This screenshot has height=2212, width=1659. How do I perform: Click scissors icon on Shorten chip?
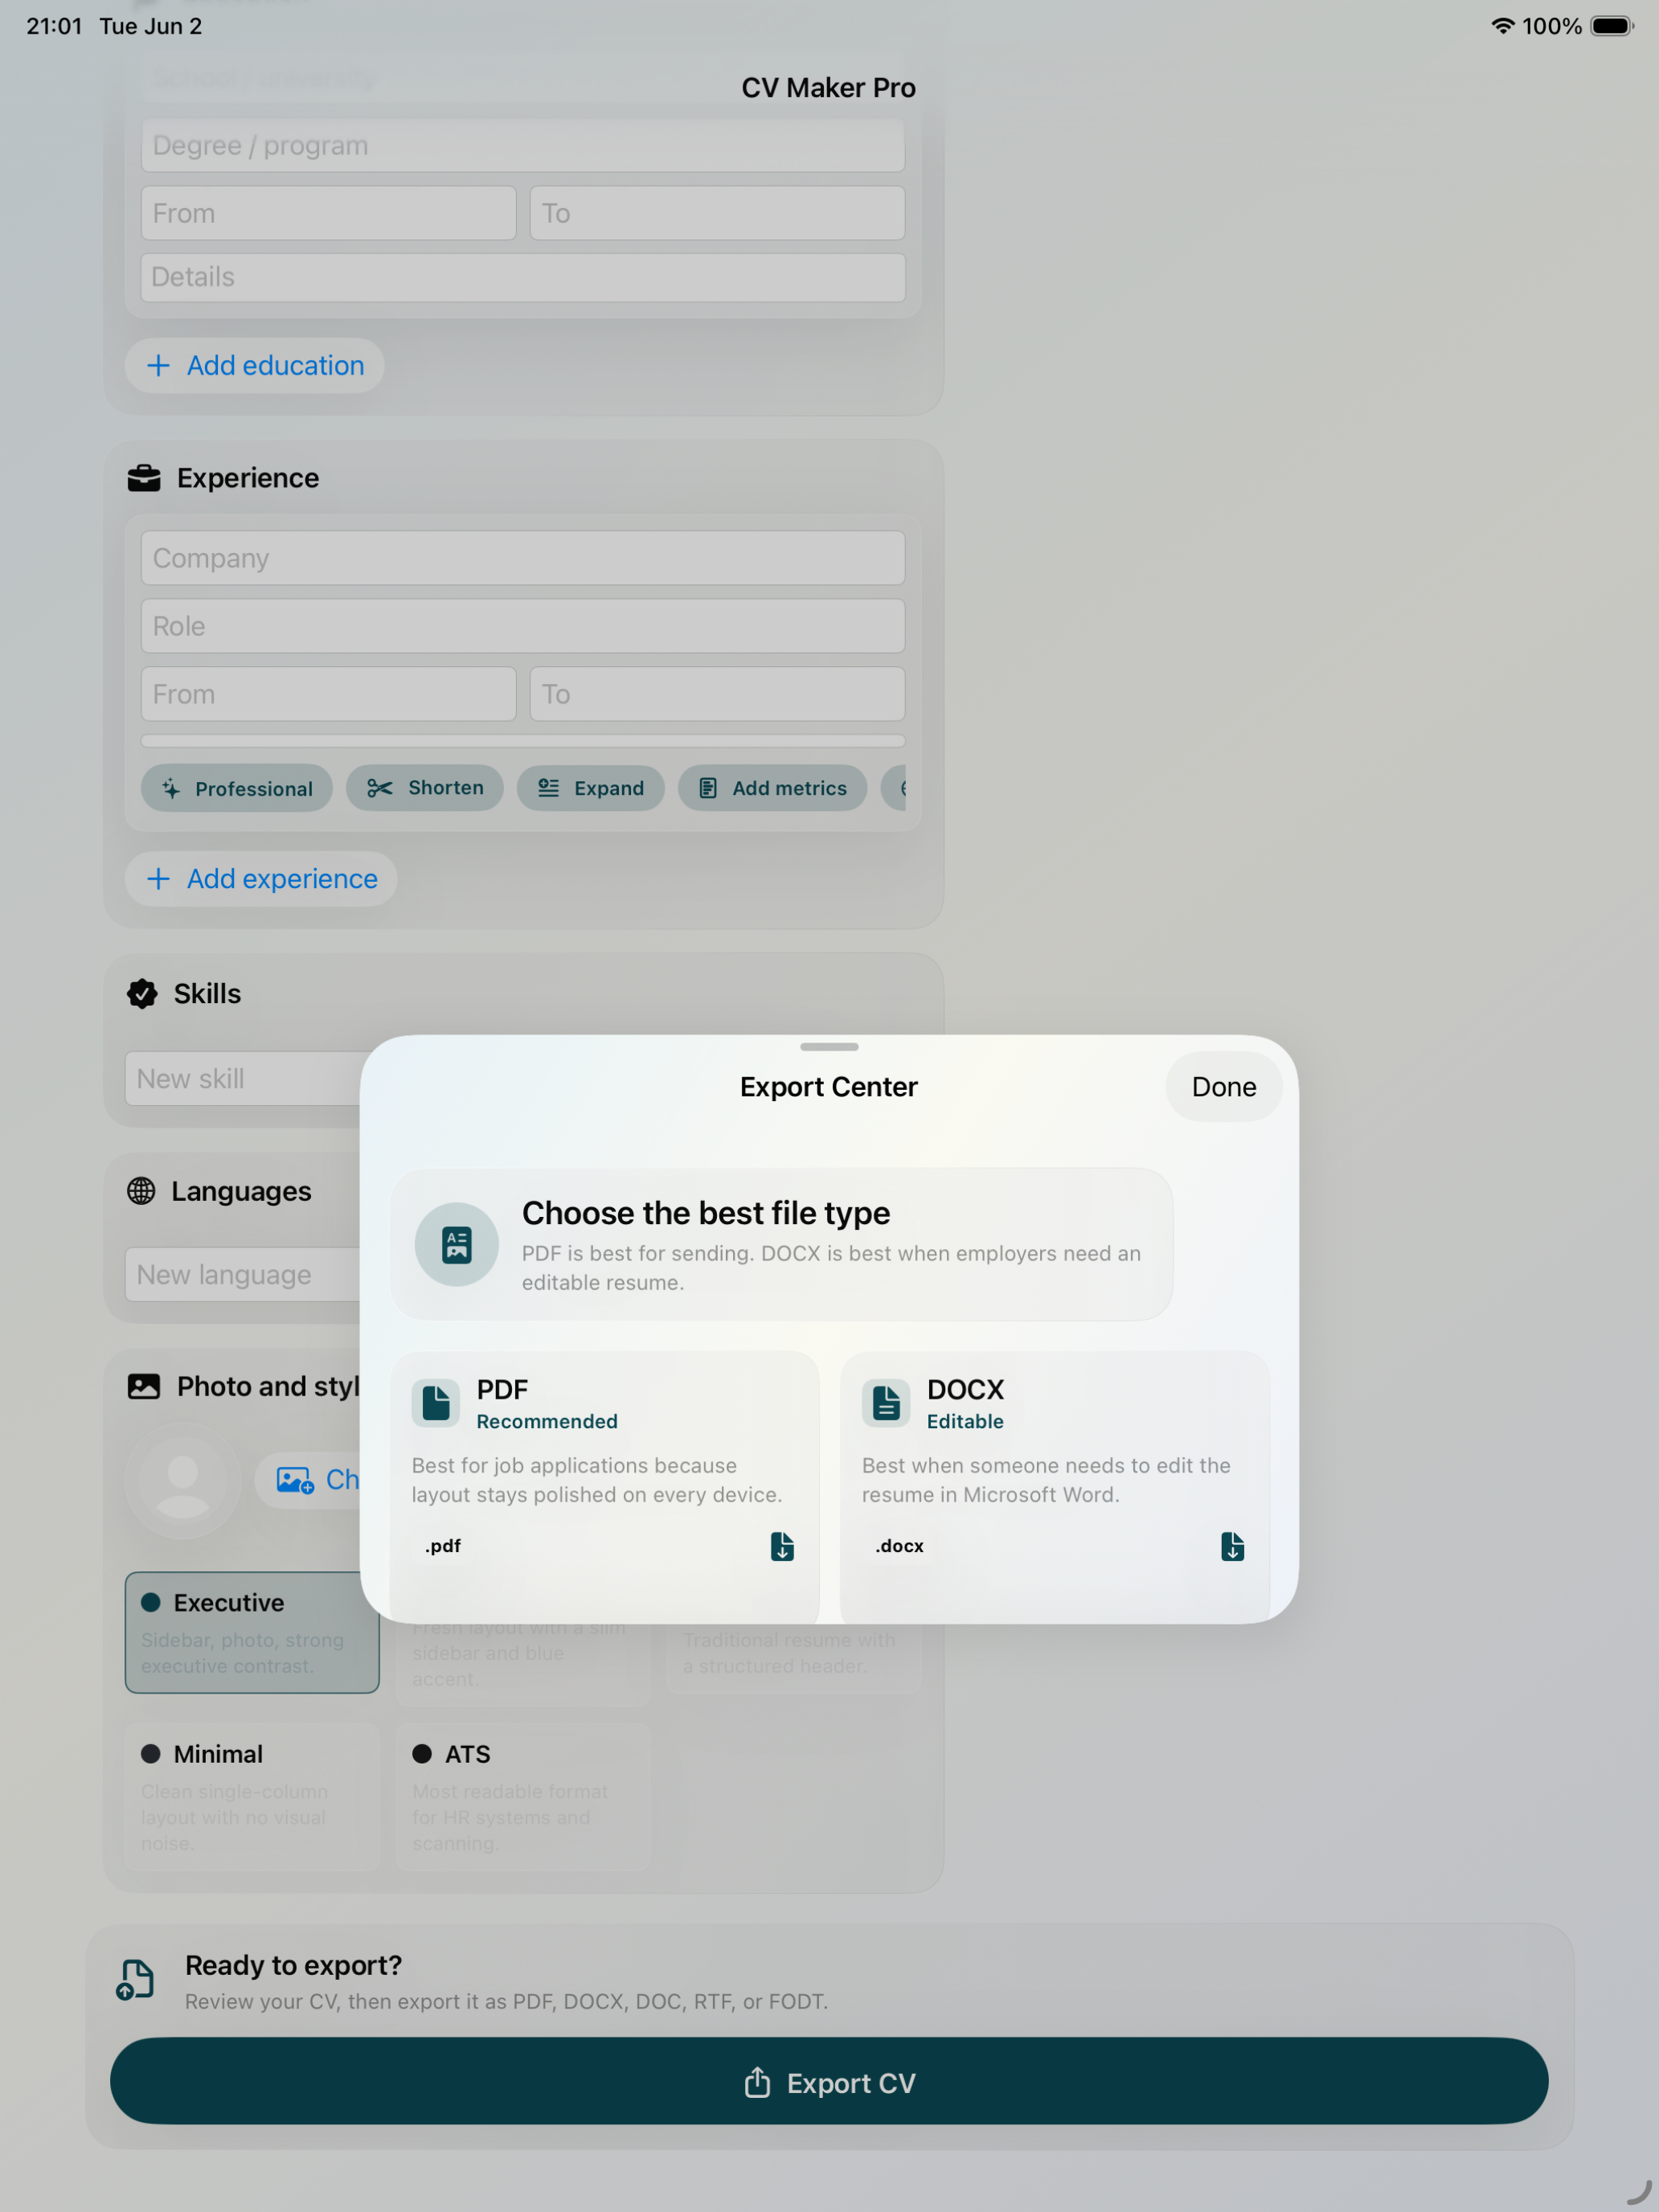click(x=380, y=788)
